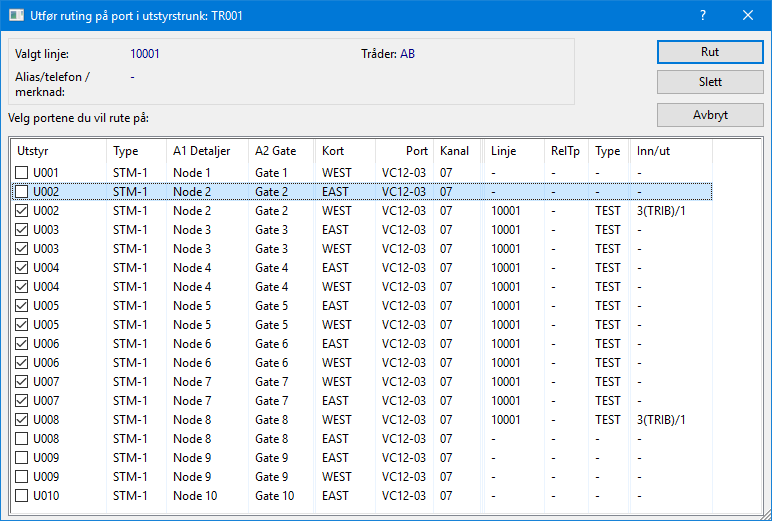Click the Kanal column header
Screen dimensions: 772x521
457,151
